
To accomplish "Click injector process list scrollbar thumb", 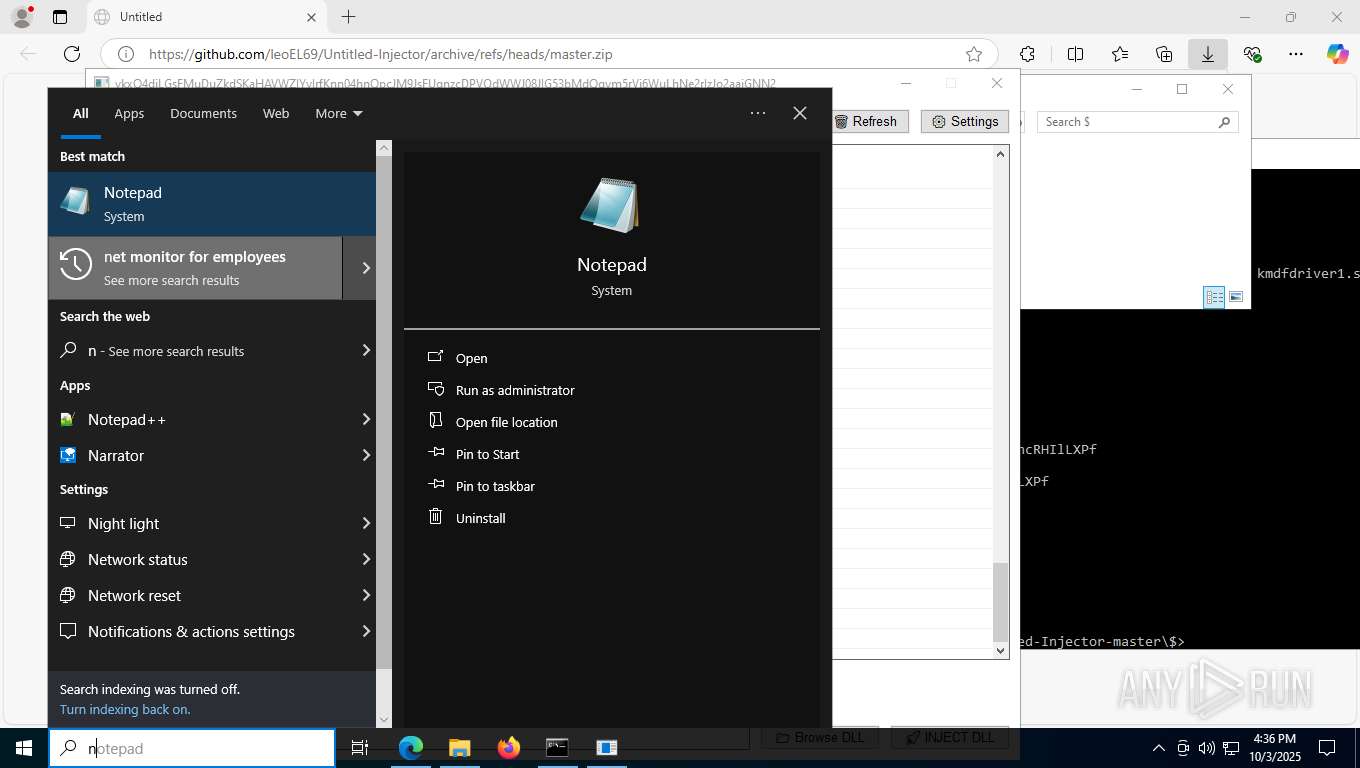I will [x=1000, y=602].
